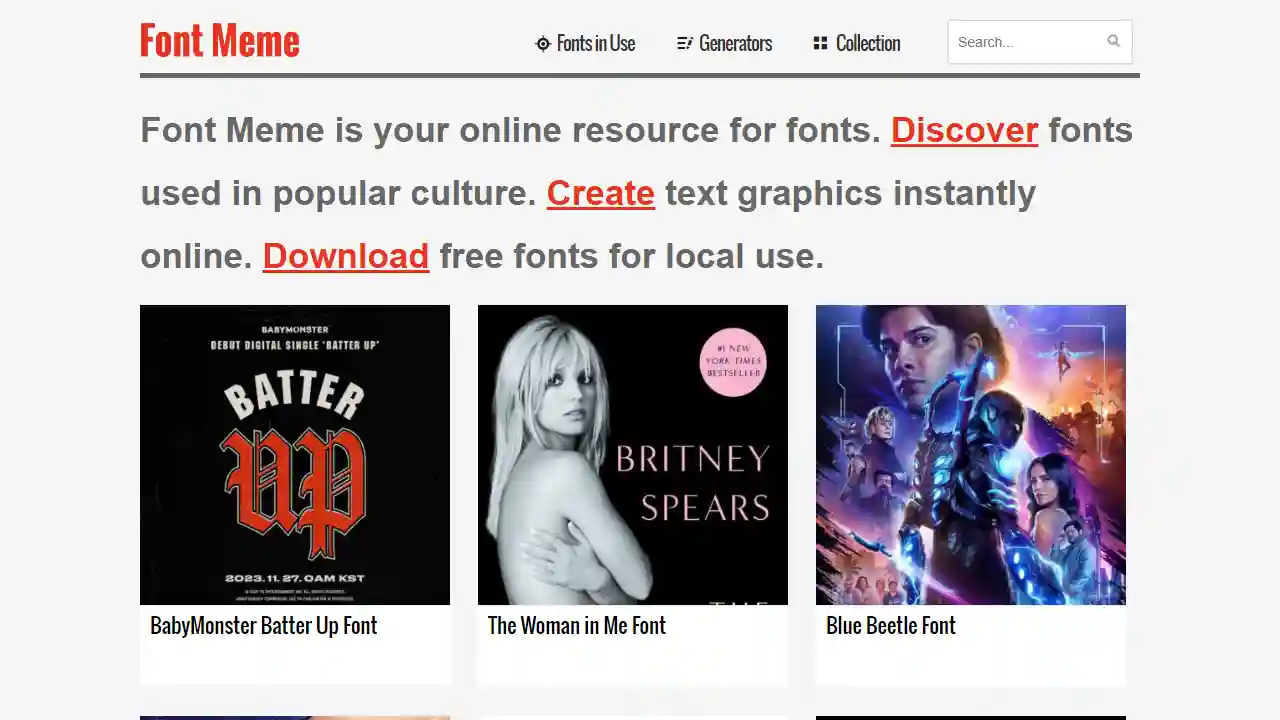Click the BabyMonster Batter Up Font title
The height and width of the screenshot is (720, 1280).
click(x=263, y=626)
